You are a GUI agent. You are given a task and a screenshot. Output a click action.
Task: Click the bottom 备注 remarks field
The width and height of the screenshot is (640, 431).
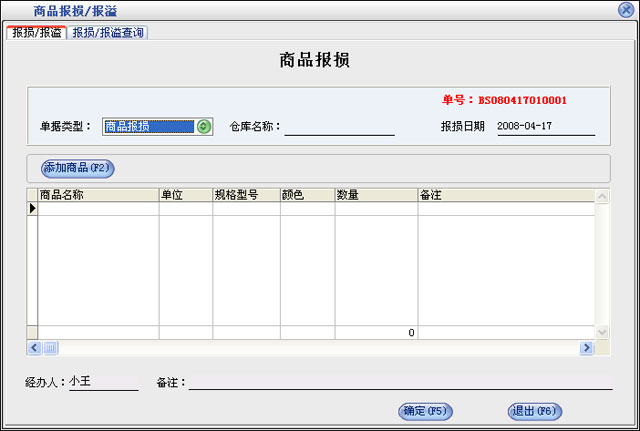pyautogui.click(x=400, y=382)
